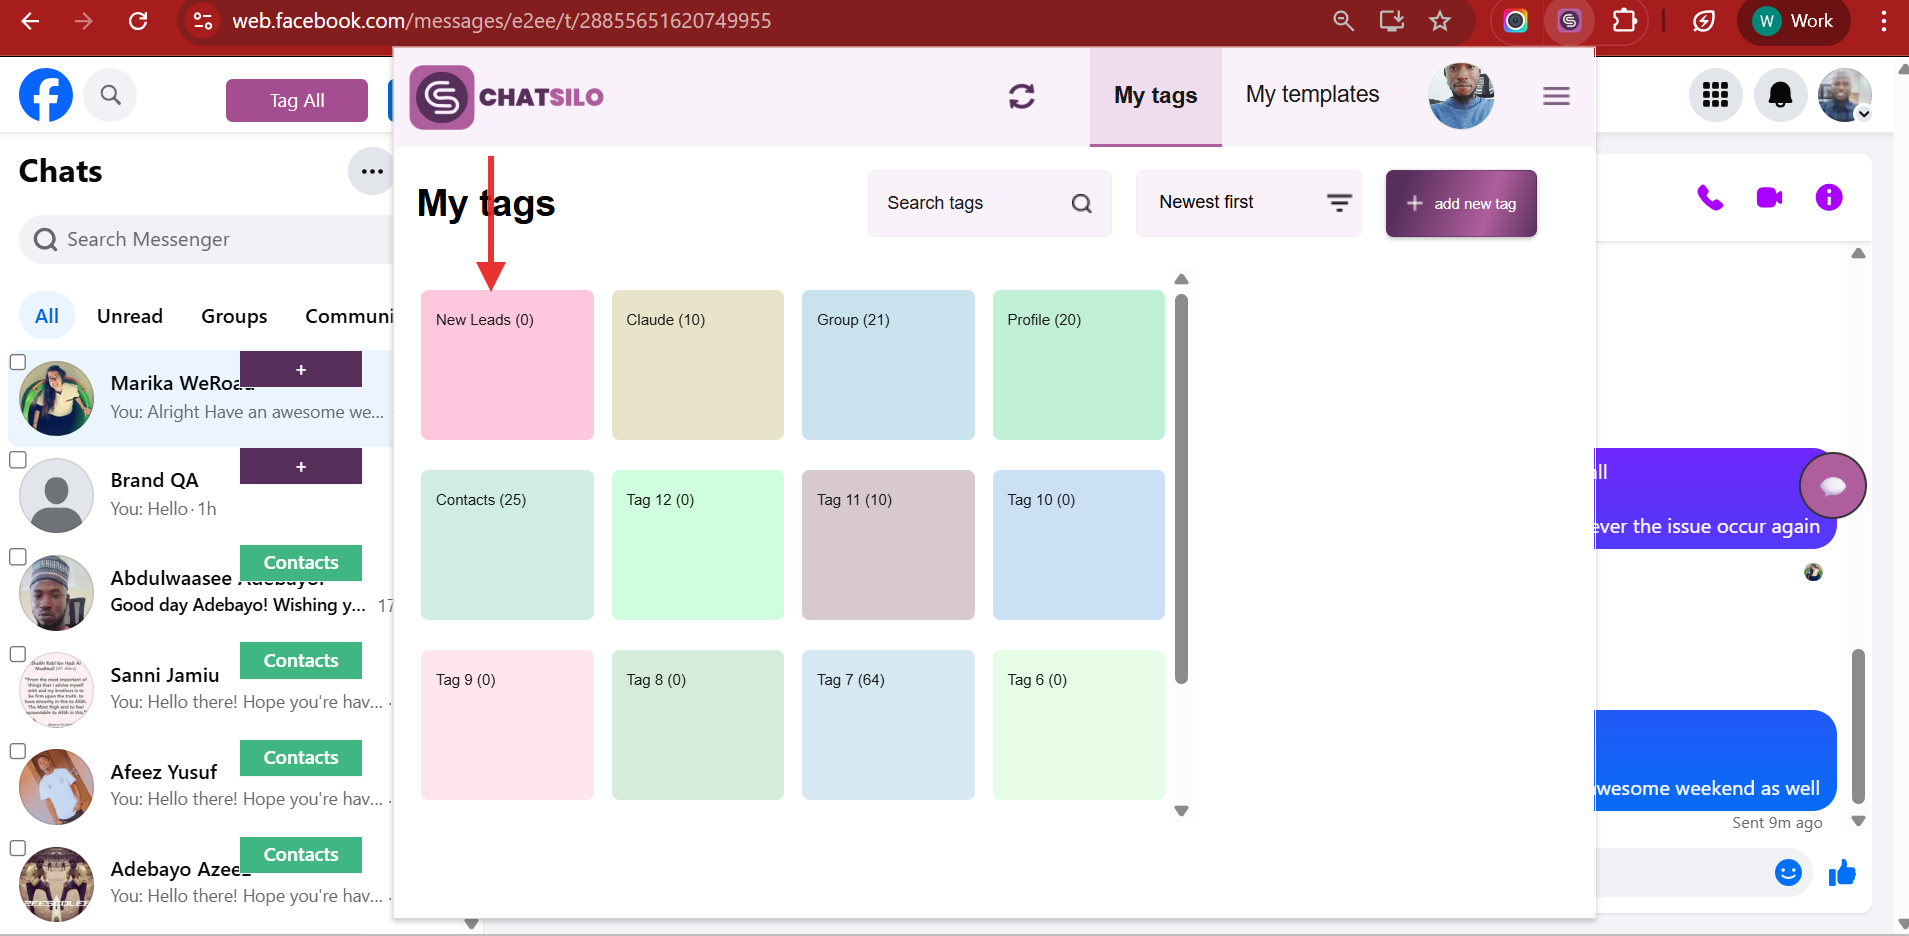Tick the checkbox next to Brand QA
The height and width of the screenshot is (936, 1909).
(17, 460)
